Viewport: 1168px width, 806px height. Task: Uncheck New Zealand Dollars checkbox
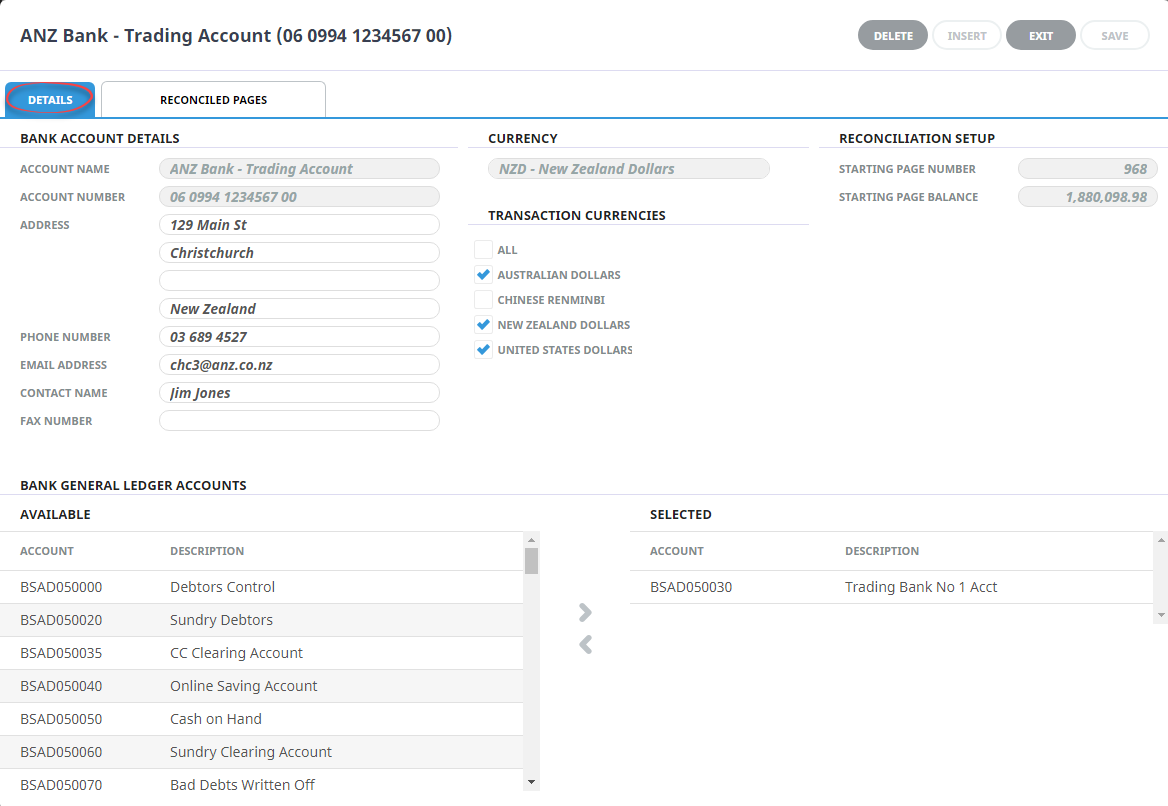pyautogui.click(x=483, y=325)
